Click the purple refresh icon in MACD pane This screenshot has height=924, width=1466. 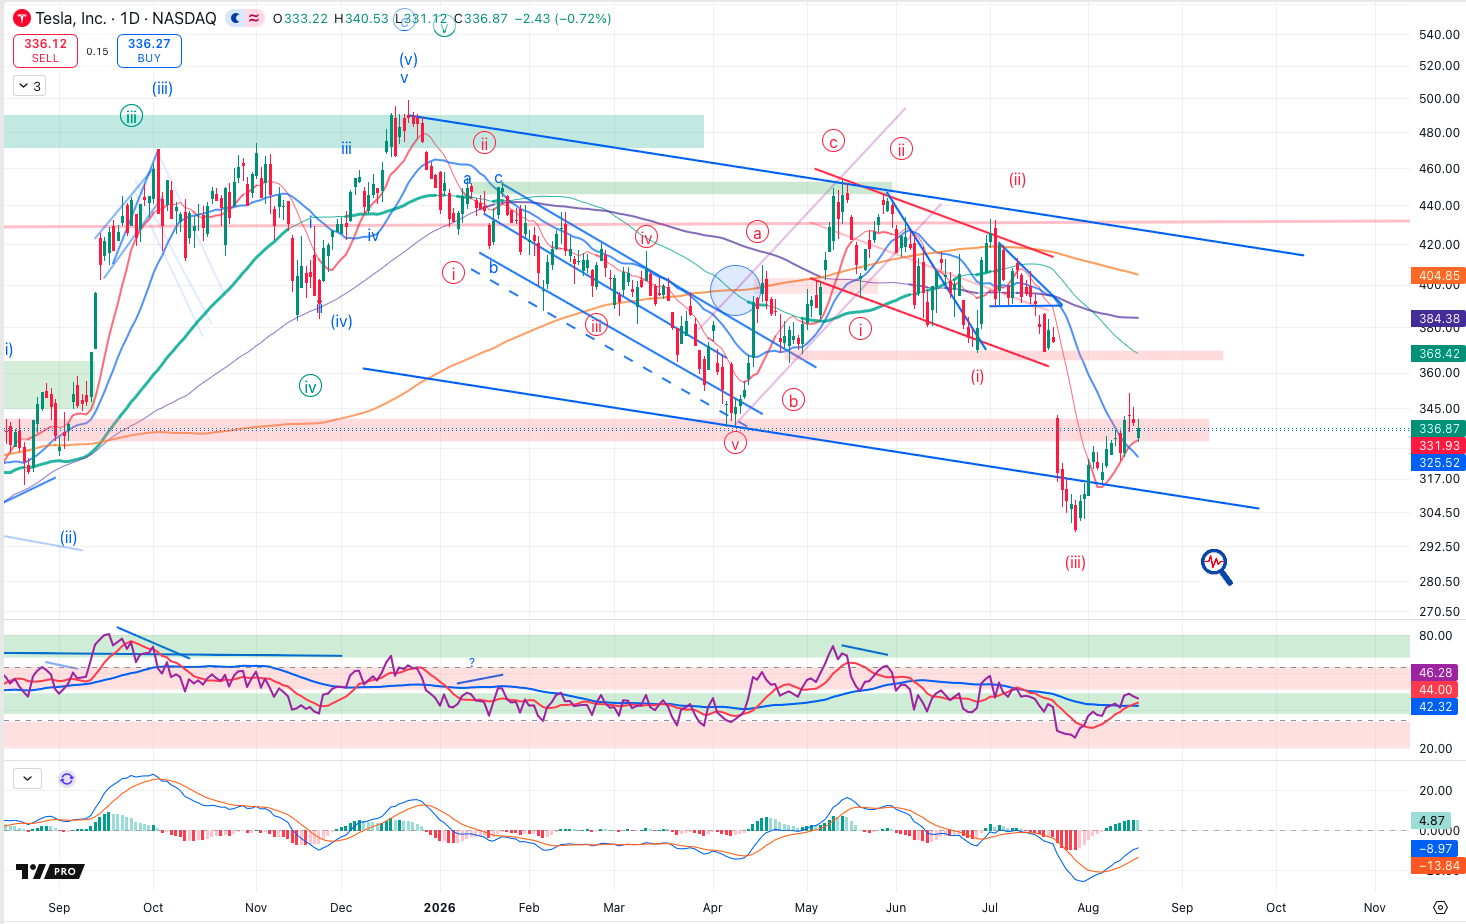[67, 778]
